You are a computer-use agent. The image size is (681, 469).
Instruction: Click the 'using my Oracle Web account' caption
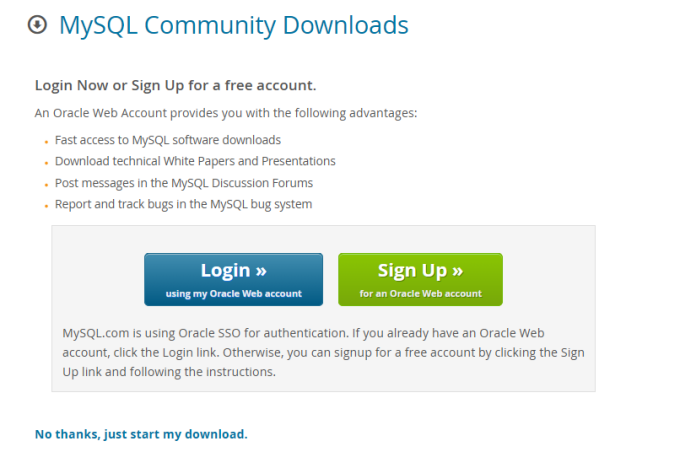pyautogui.click(x=234, y=294)
